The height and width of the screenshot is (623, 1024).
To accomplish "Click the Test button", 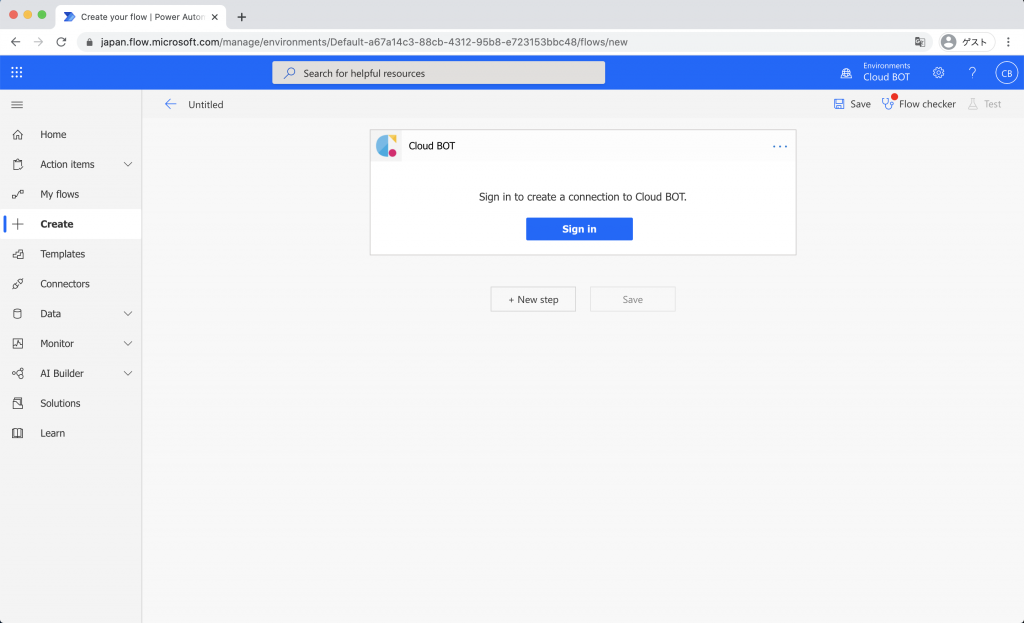I will (985, 104).
